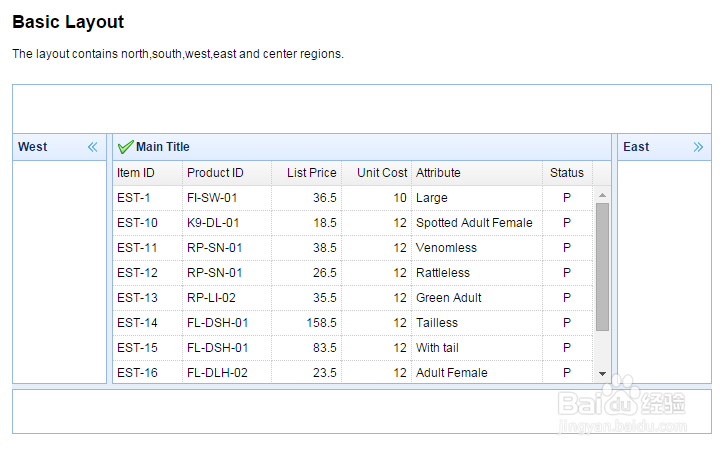
Task: Click the EST-16 item cell
Action: [x=138, y=373]
